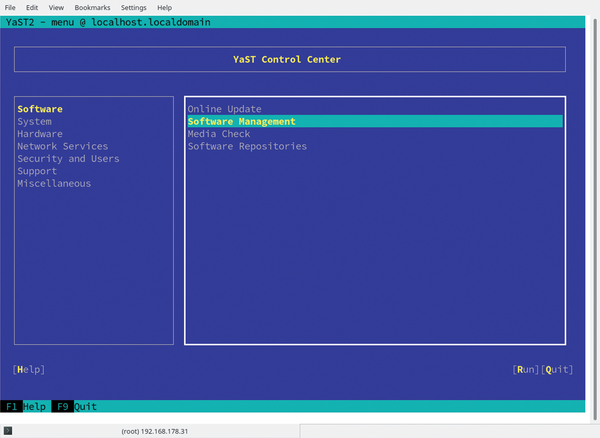The width and height of the screenshot is (600, 438).
Task: Click the [Run] button
Action: [x=526, y=370]
